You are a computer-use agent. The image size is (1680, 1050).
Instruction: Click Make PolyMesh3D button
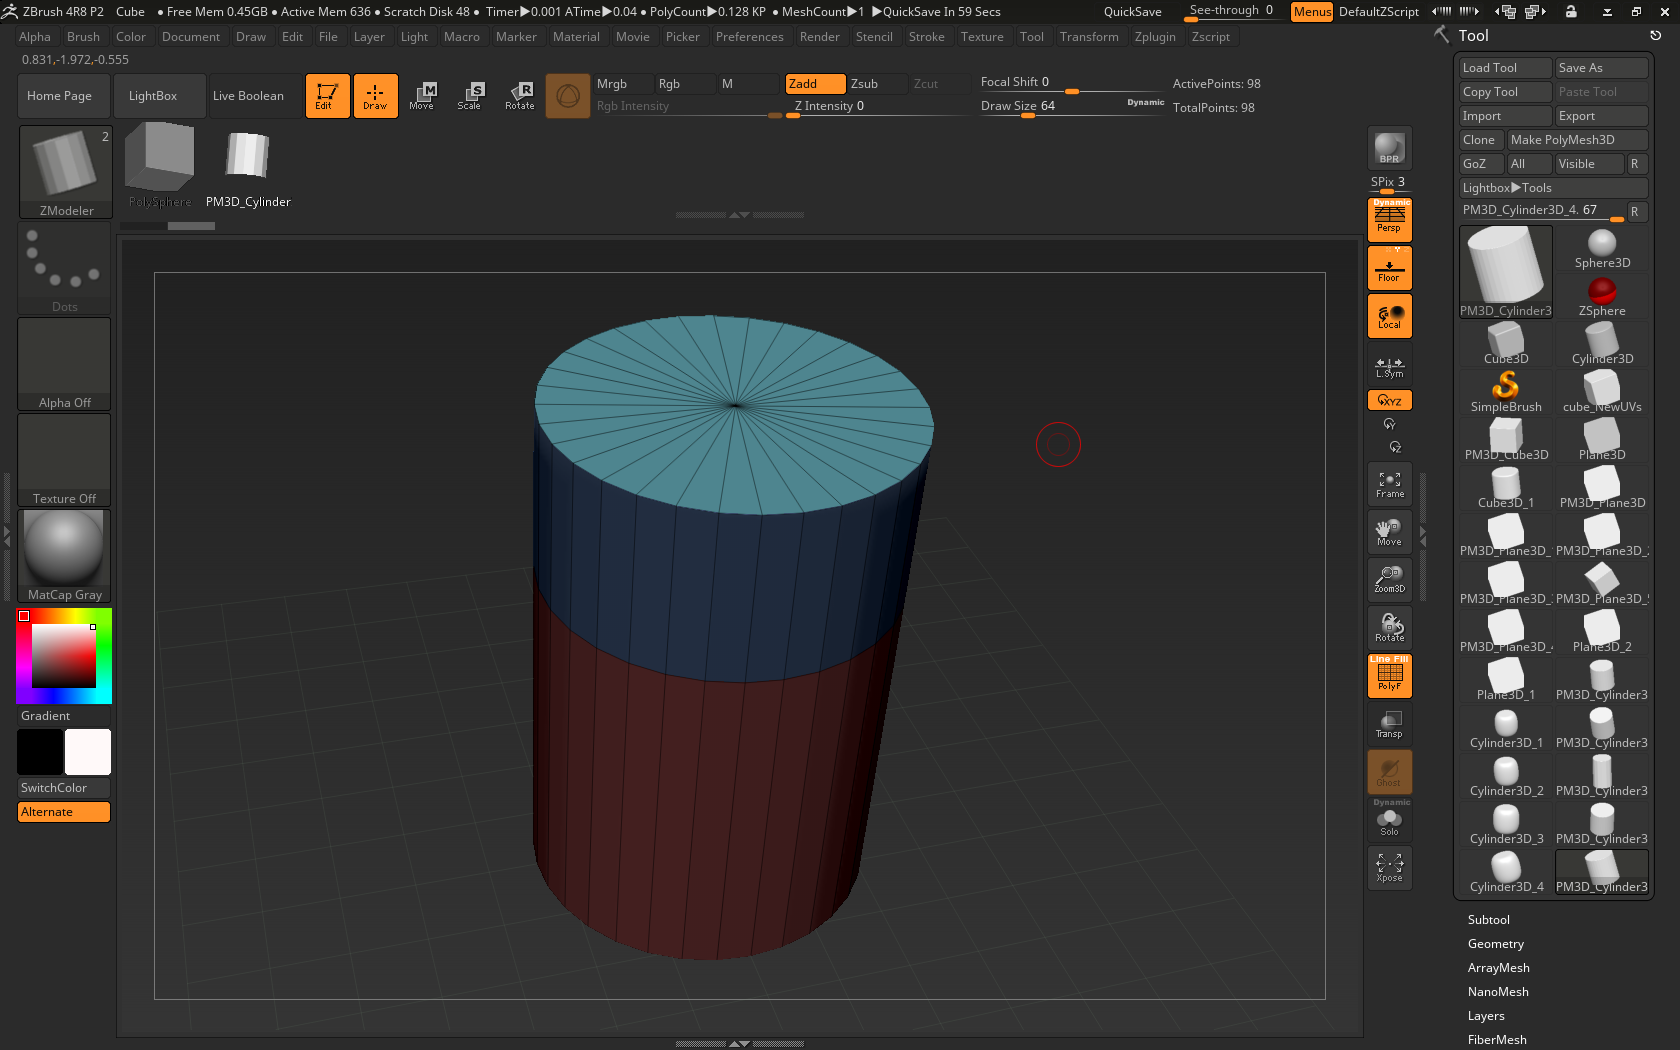point(1577,140)
